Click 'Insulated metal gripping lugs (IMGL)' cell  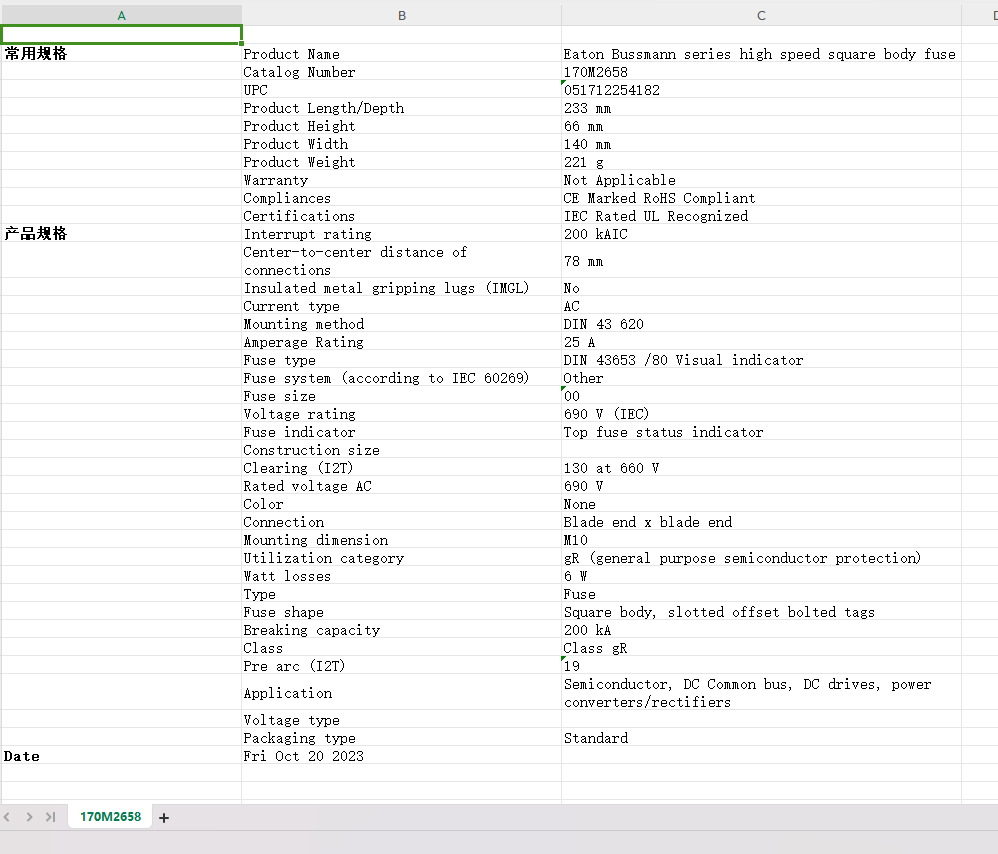coord(402,288)
